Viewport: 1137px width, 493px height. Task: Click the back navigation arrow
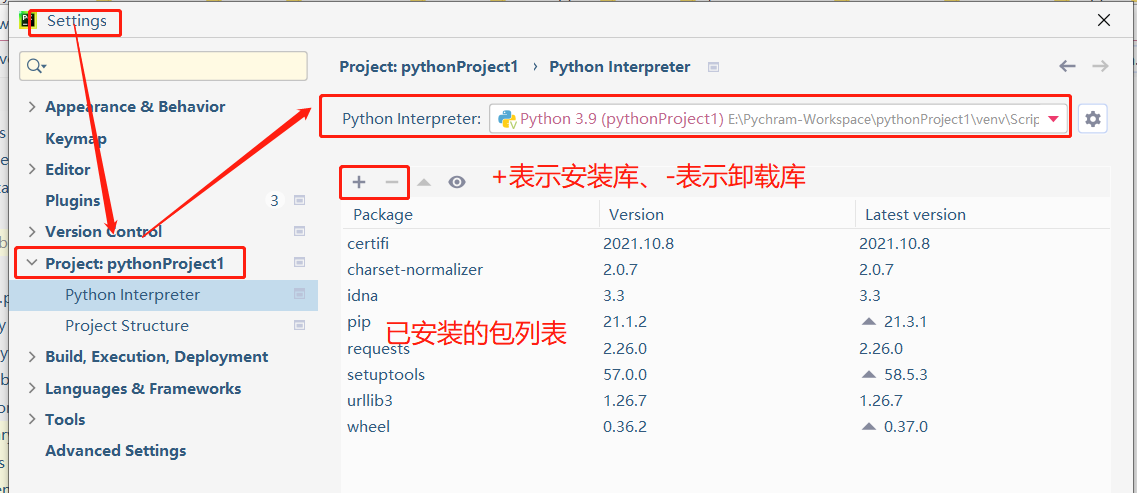point(1067,66)
